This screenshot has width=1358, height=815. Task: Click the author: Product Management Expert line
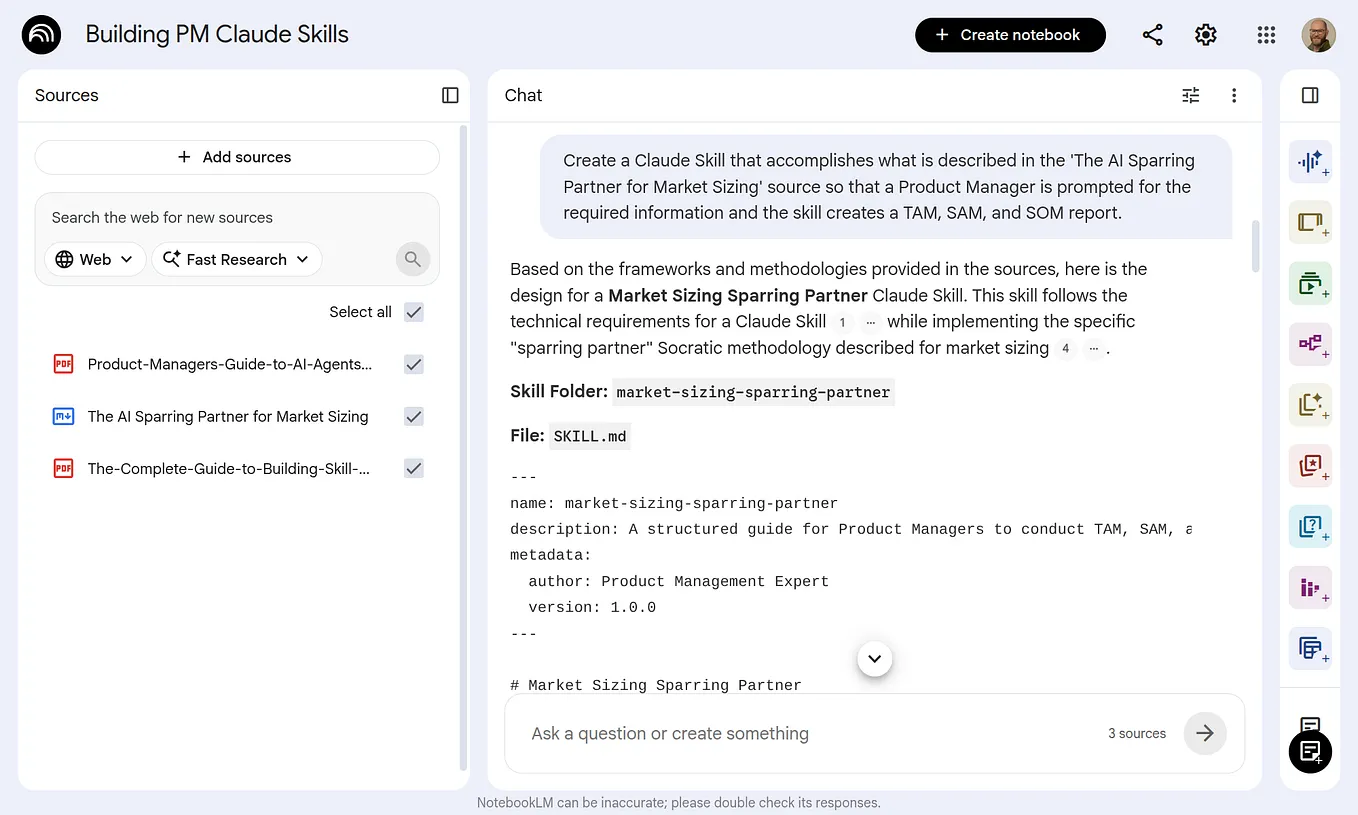(x=678, y=581)
